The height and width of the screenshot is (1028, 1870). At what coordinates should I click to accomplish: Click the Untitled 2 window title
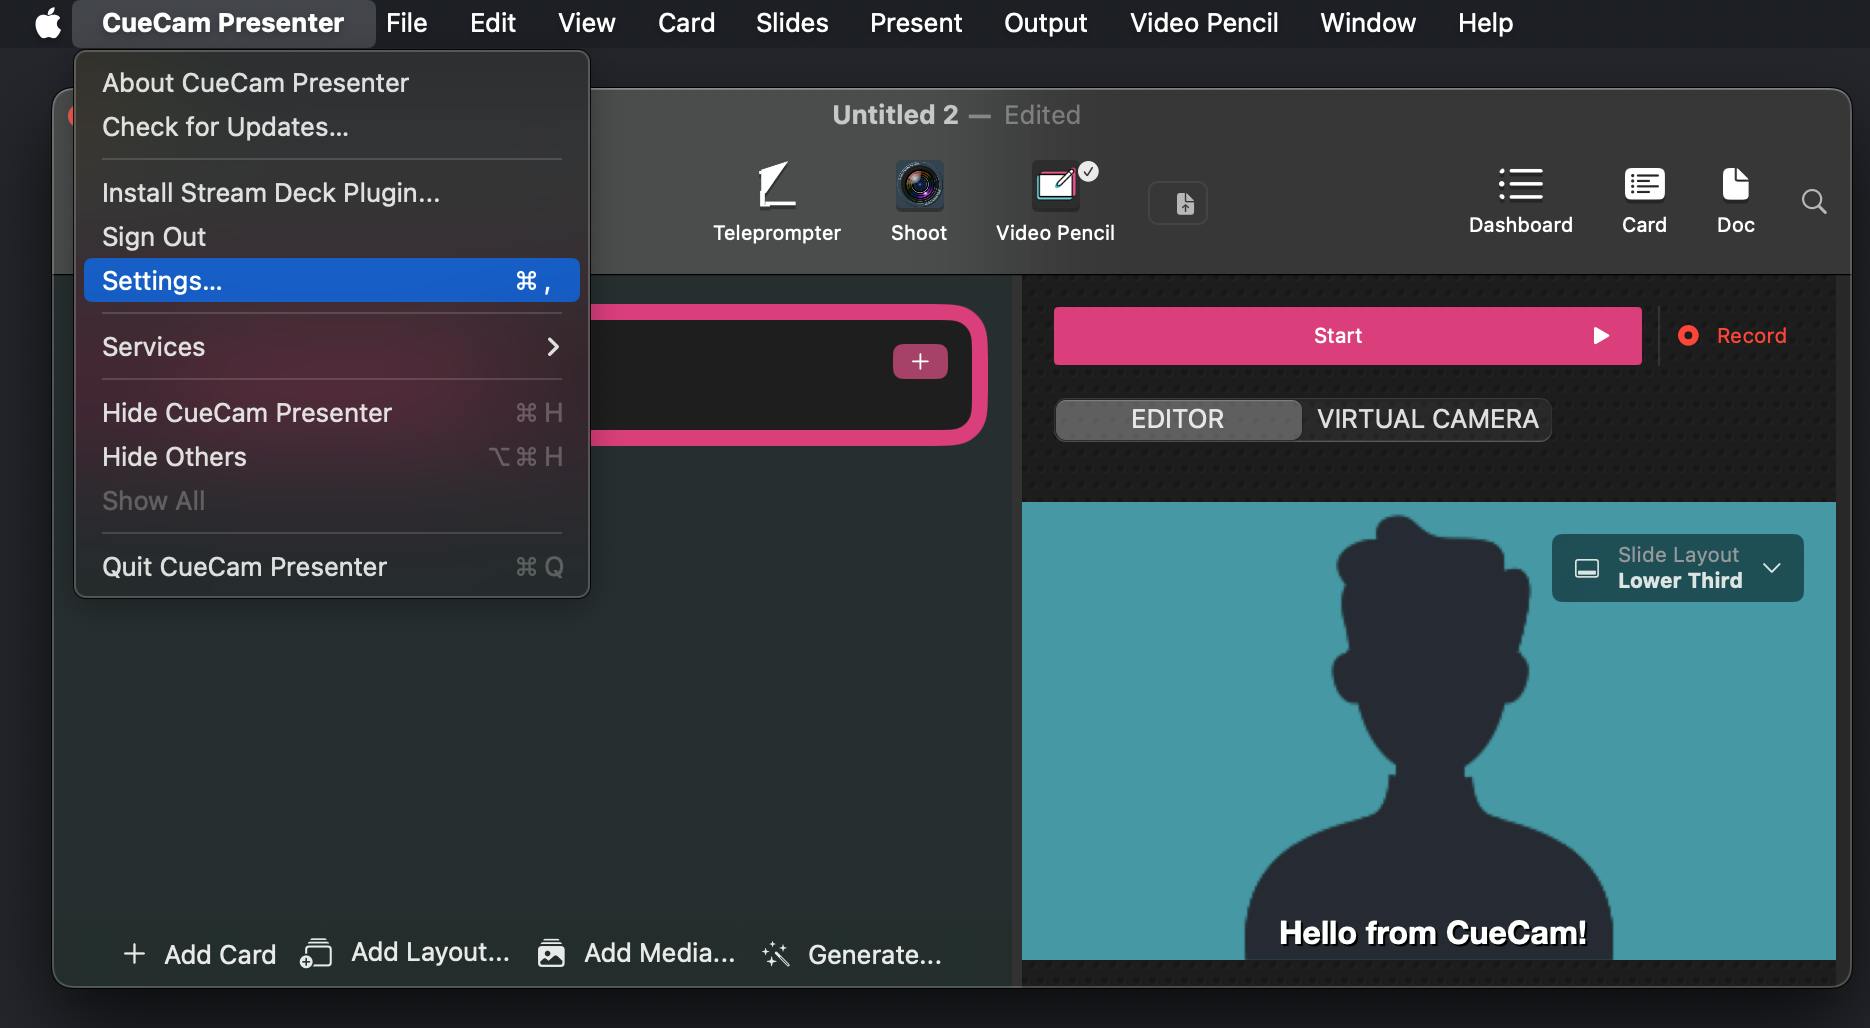click(x=895, y=115)
